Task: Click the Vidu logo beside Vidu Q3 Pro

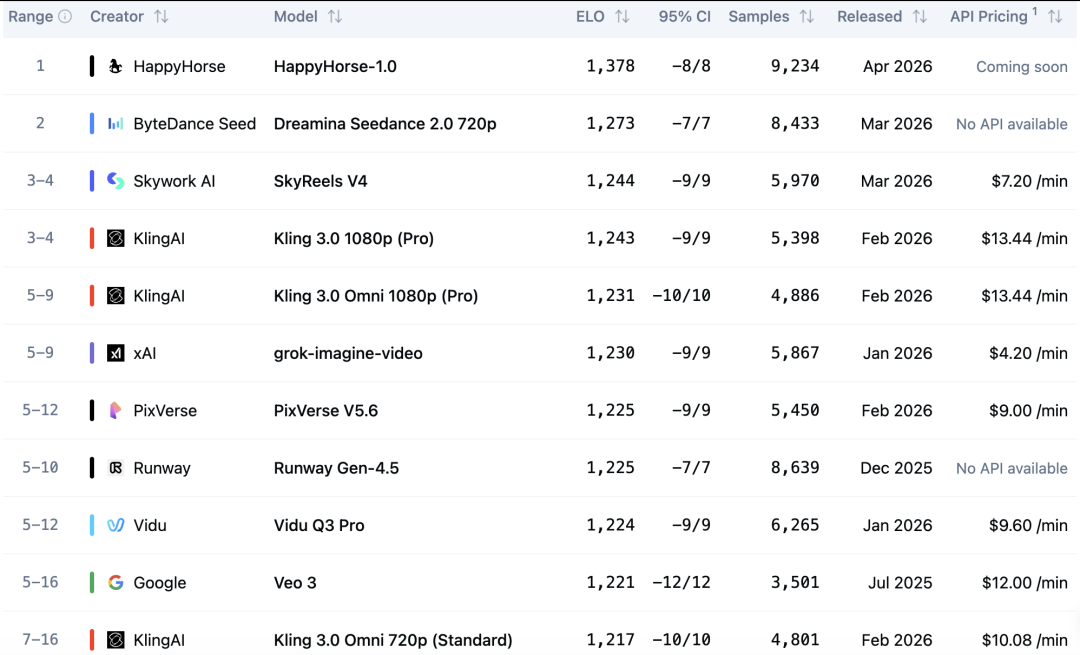Action: (x=116, y=525)
